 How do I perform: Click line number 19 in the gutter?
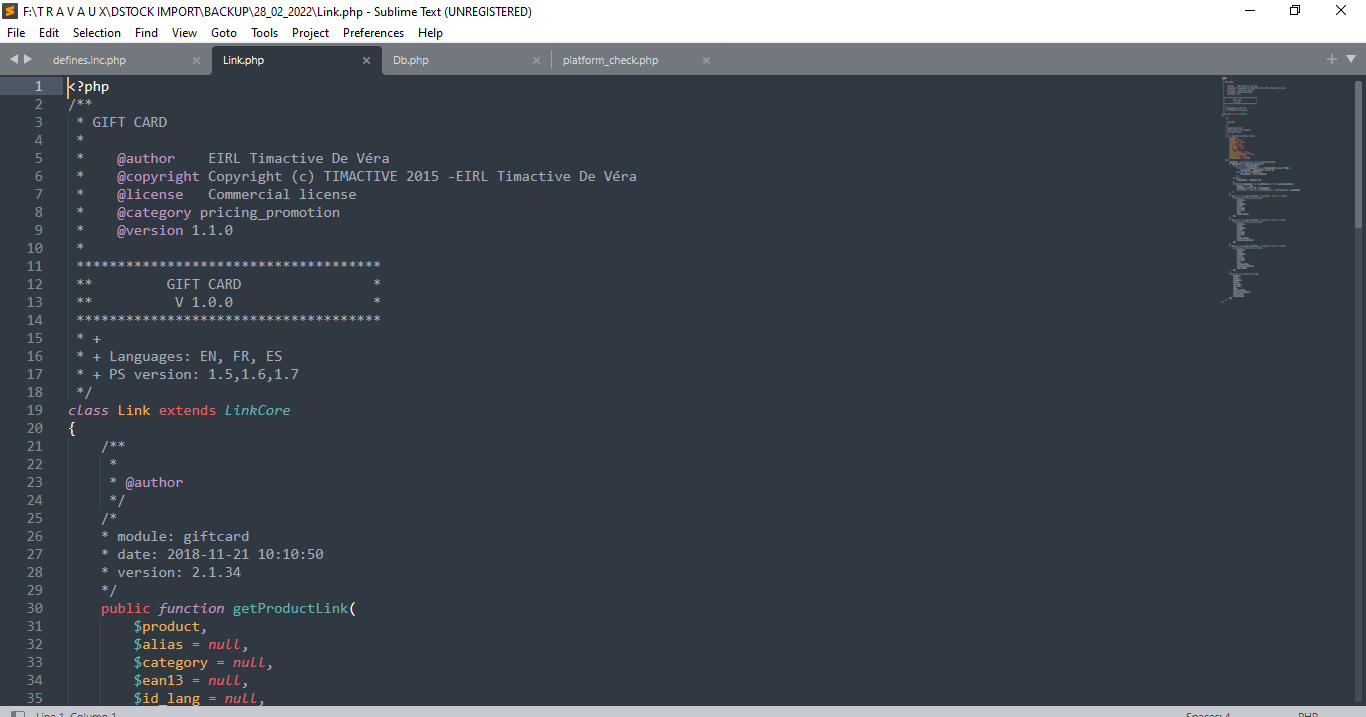coord(34,410)
